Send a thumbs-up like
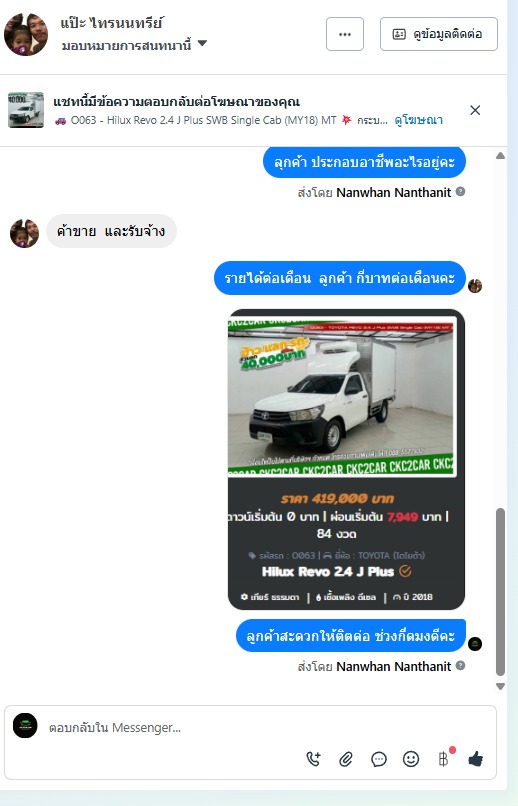Screen dimensions: 518x806 (476, 759)
